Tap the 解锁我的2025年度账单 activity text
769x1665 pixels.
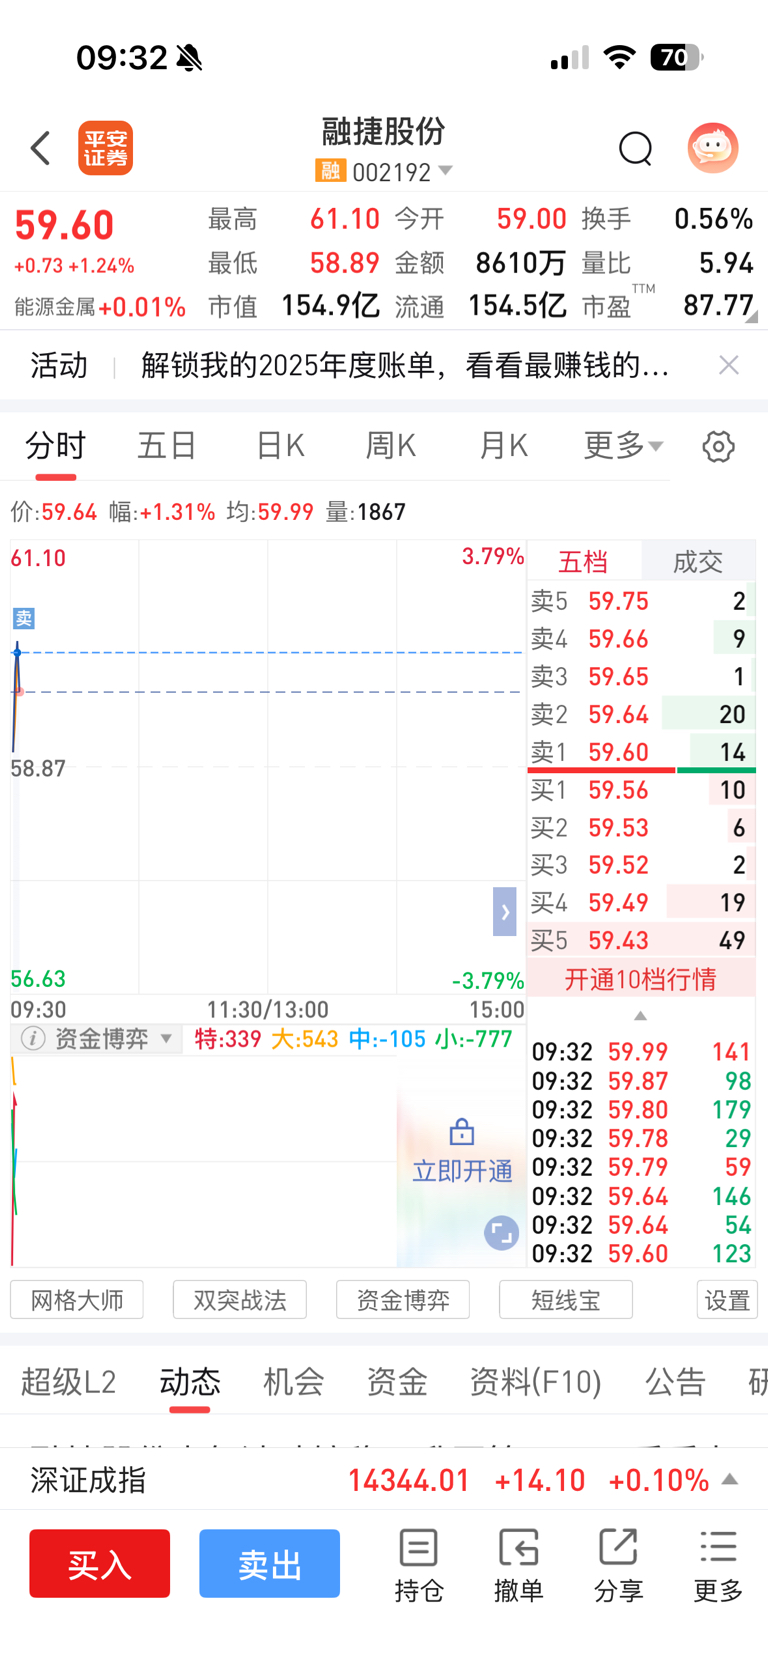[x=404, y=365]
